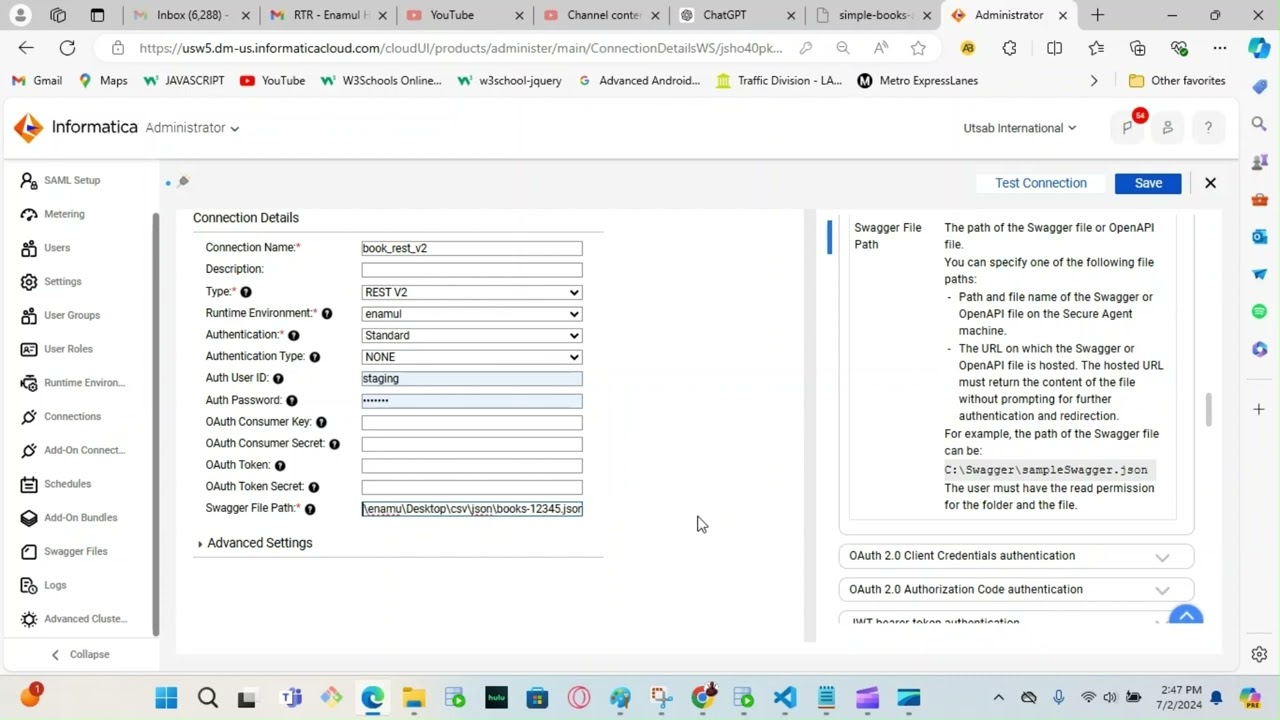1280x720 pixels.
Task: Open Connections sidebar icon
Action: tap(29, 416)
